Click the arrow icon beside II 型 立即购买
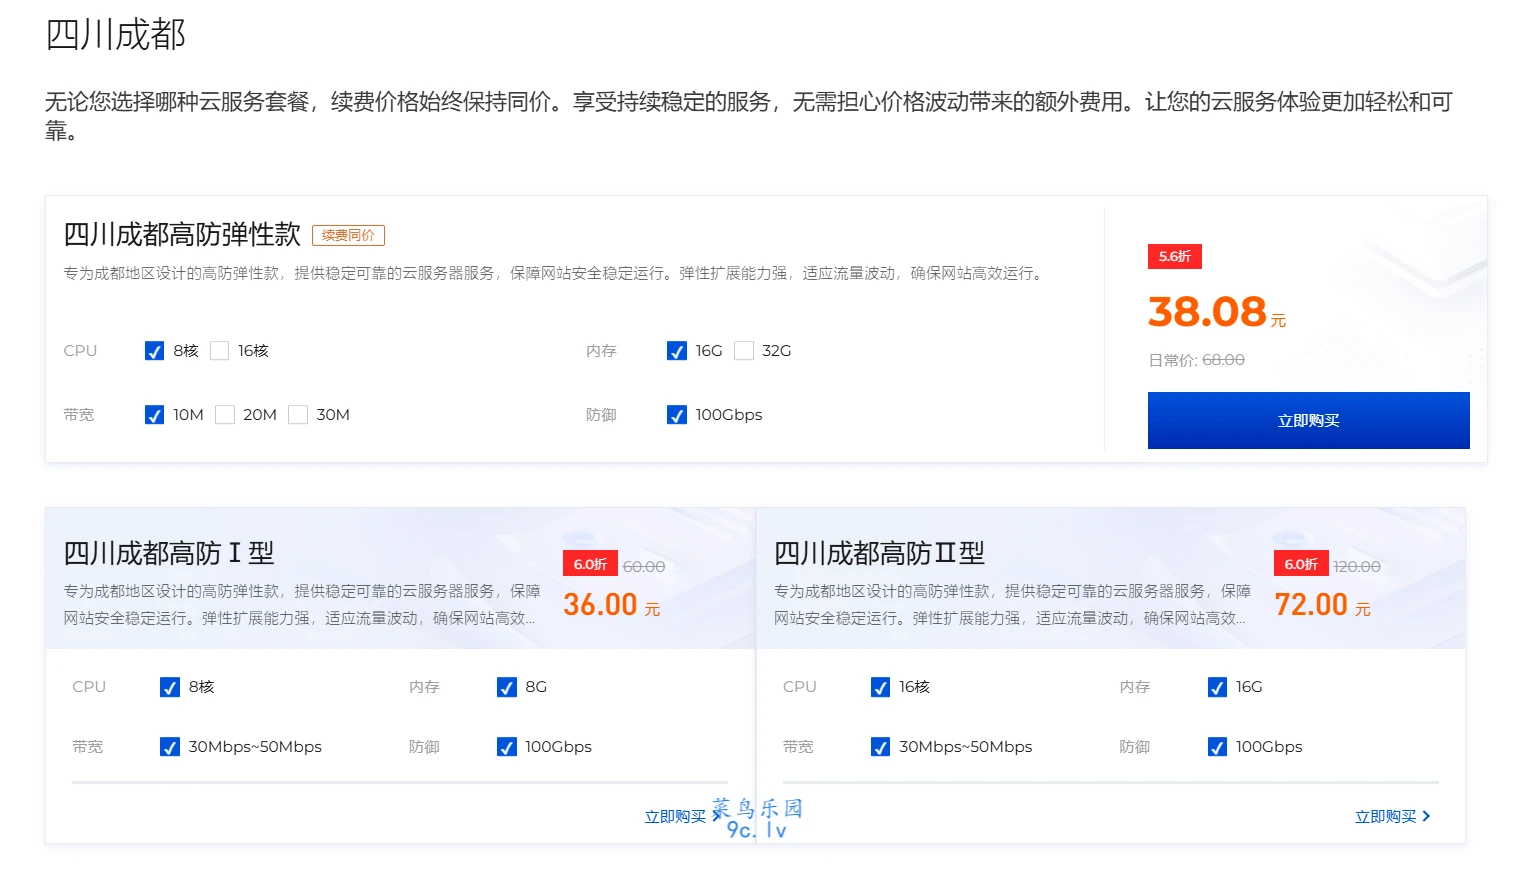 pos(1426,817)
